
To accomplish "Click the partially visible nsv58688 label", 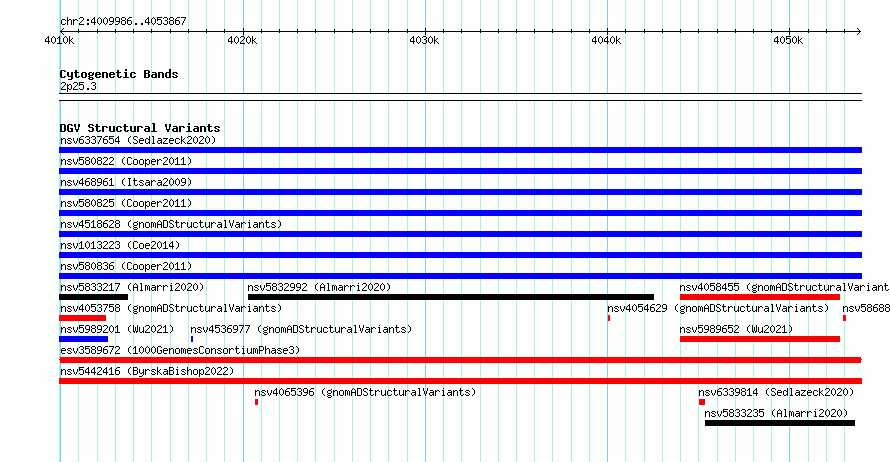I will pyautogui.click(x=866, y=308).
